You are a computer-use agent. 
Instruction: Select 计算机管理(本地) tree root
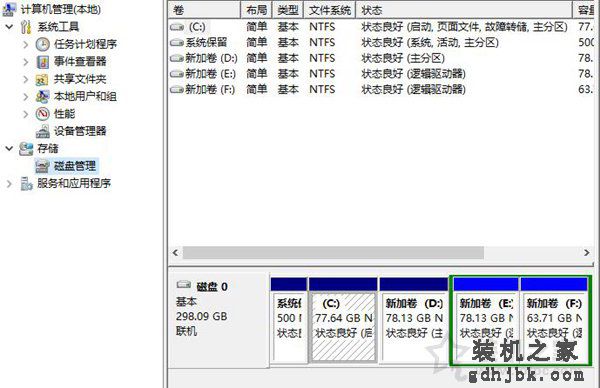click(x=61, y=9)
